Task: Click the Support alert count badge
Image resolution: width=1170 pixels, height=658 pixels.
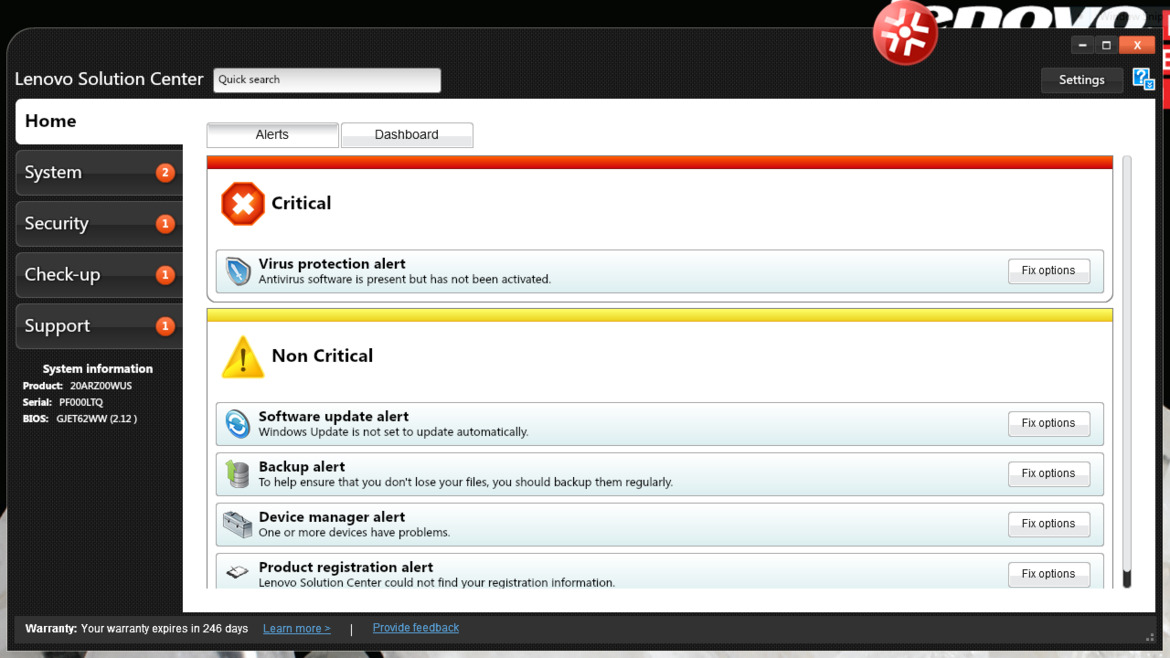Action: (165, 326)
